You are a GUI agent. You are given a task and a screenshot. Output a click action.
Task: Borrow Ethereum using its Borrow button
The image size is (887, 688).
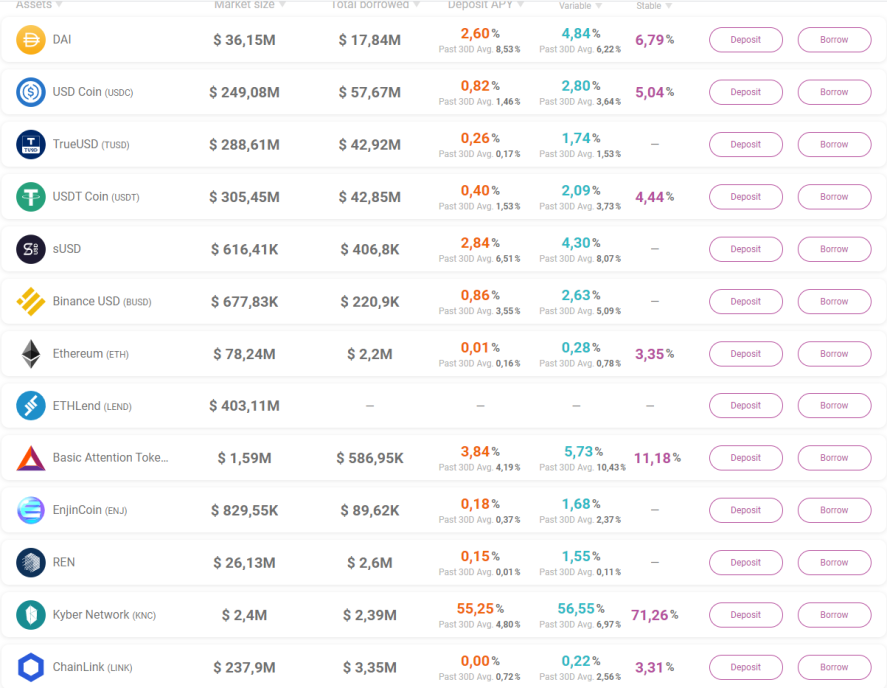coord(834,354)
